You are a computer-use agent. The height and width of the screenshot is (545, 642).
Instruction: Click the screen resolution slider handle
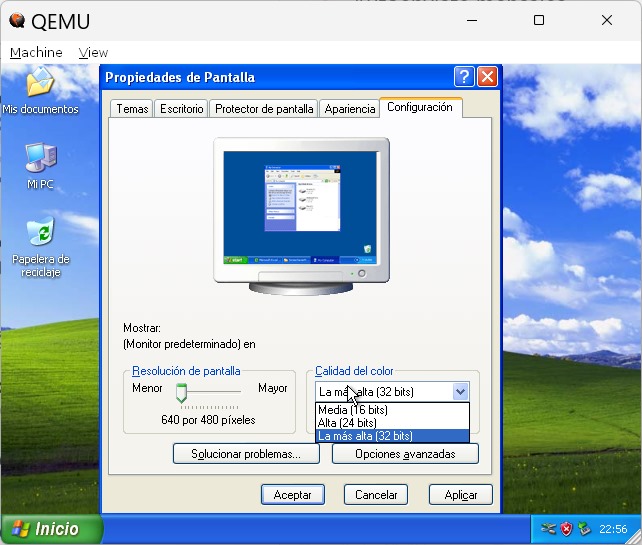pos(181,393)
